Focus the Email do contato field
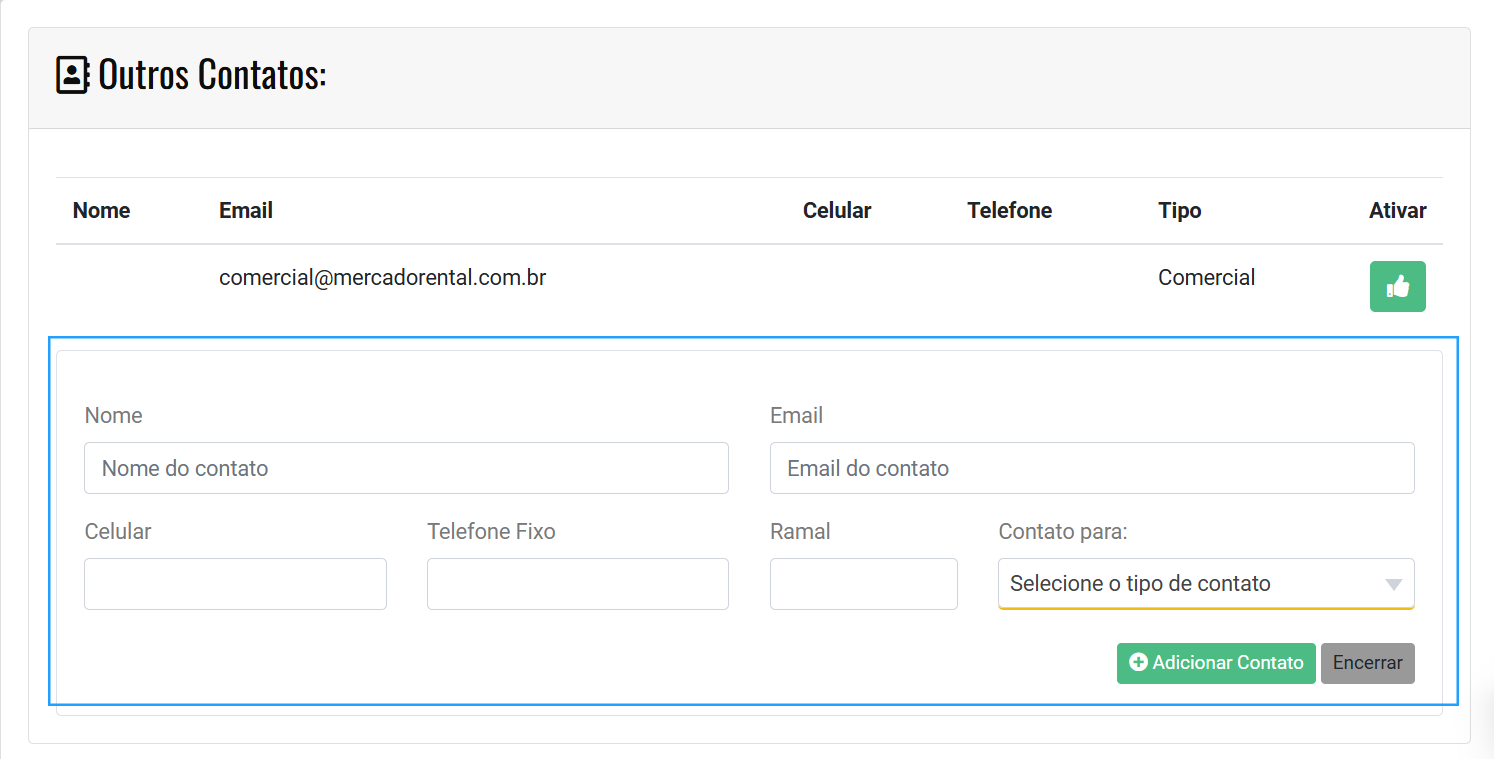The width and height of the screenshot is (1494, 759). tap(1092, 468)
